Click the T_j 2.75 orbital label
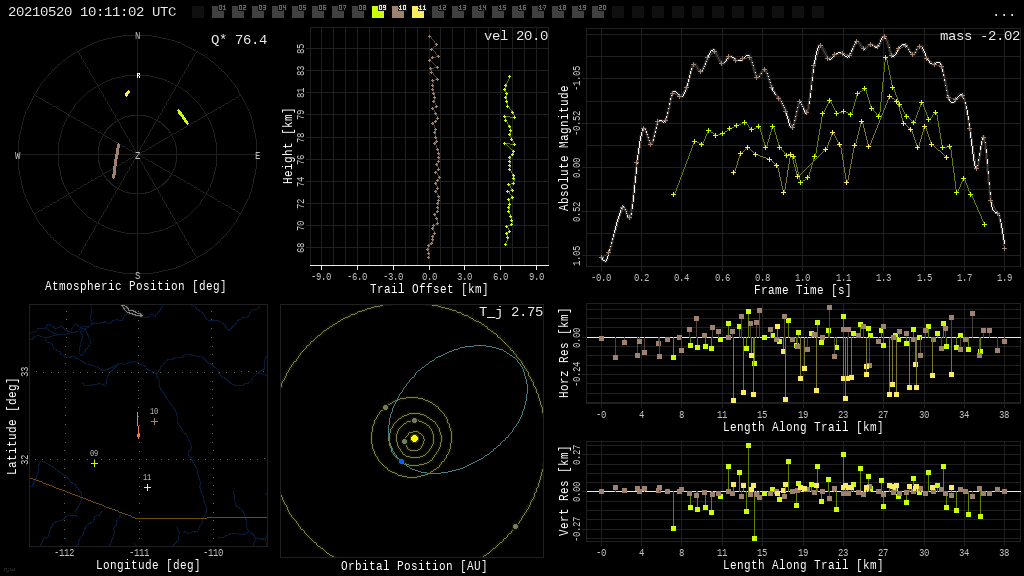Viewport: 1024px width, 576px height. [510, 312]
